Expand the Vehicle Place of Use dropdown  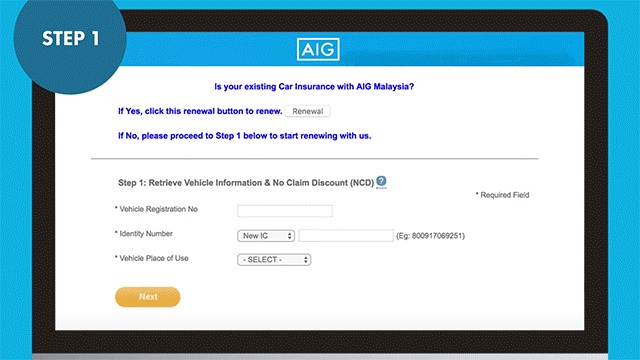point(274,260)
